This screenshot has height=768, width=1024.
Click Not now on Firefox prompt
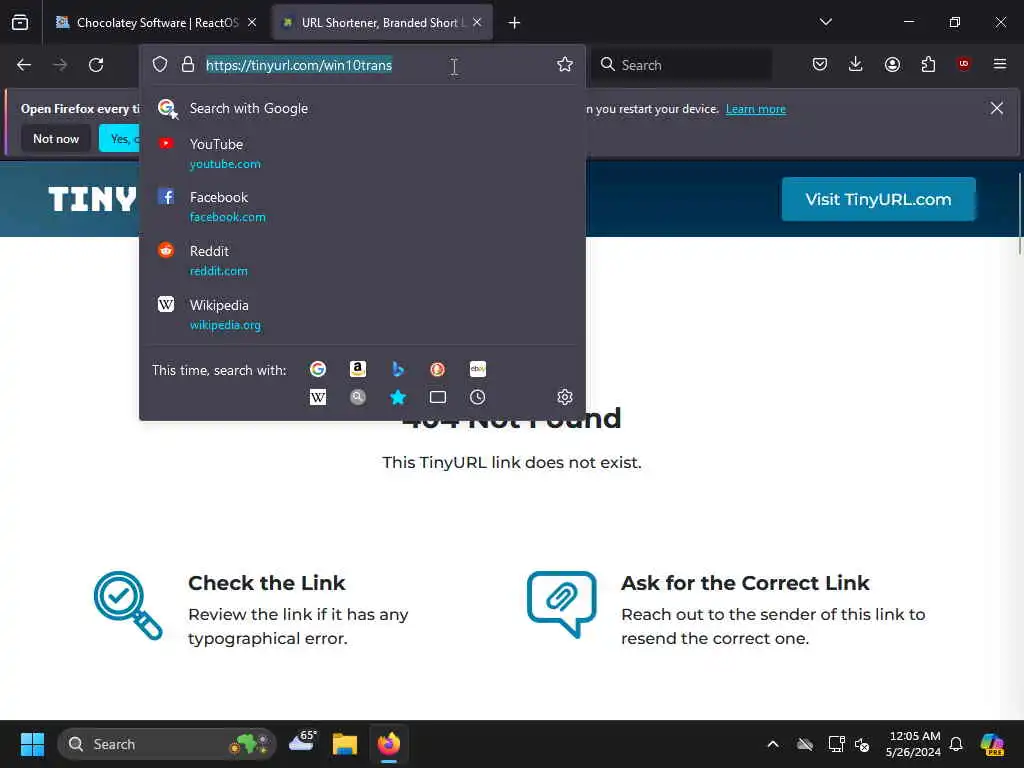coord(56,138)
